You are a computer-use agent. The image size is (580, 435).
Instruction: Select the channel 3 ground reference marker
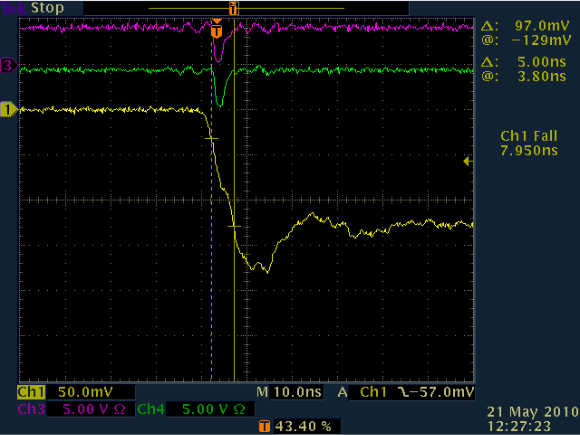(x=9, y=65)
